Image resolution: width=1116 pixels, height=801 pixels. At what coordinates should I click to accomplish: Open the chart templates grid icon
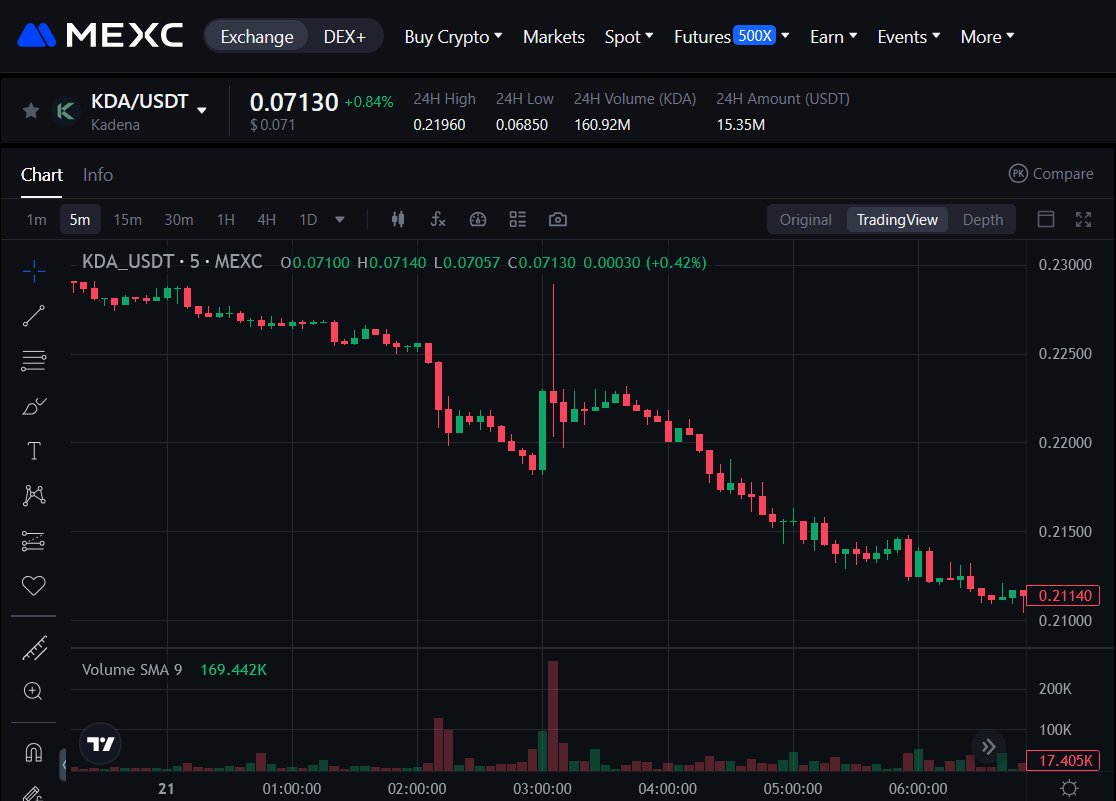click(x=517, y=219)
